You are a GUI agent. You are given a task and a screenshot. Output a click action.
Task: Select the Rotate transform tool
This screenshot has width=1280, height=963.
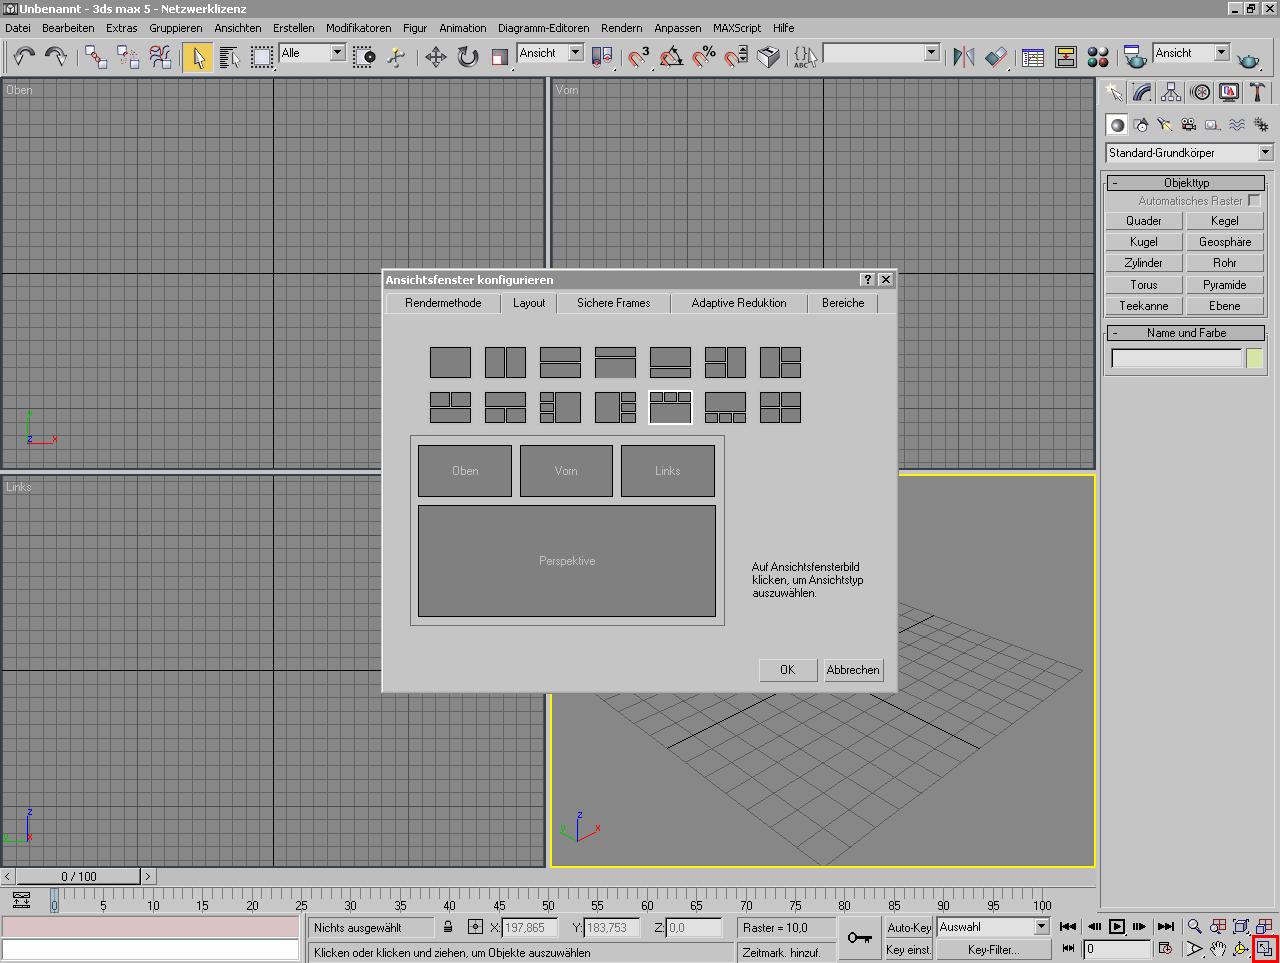(x=468, y=57)
